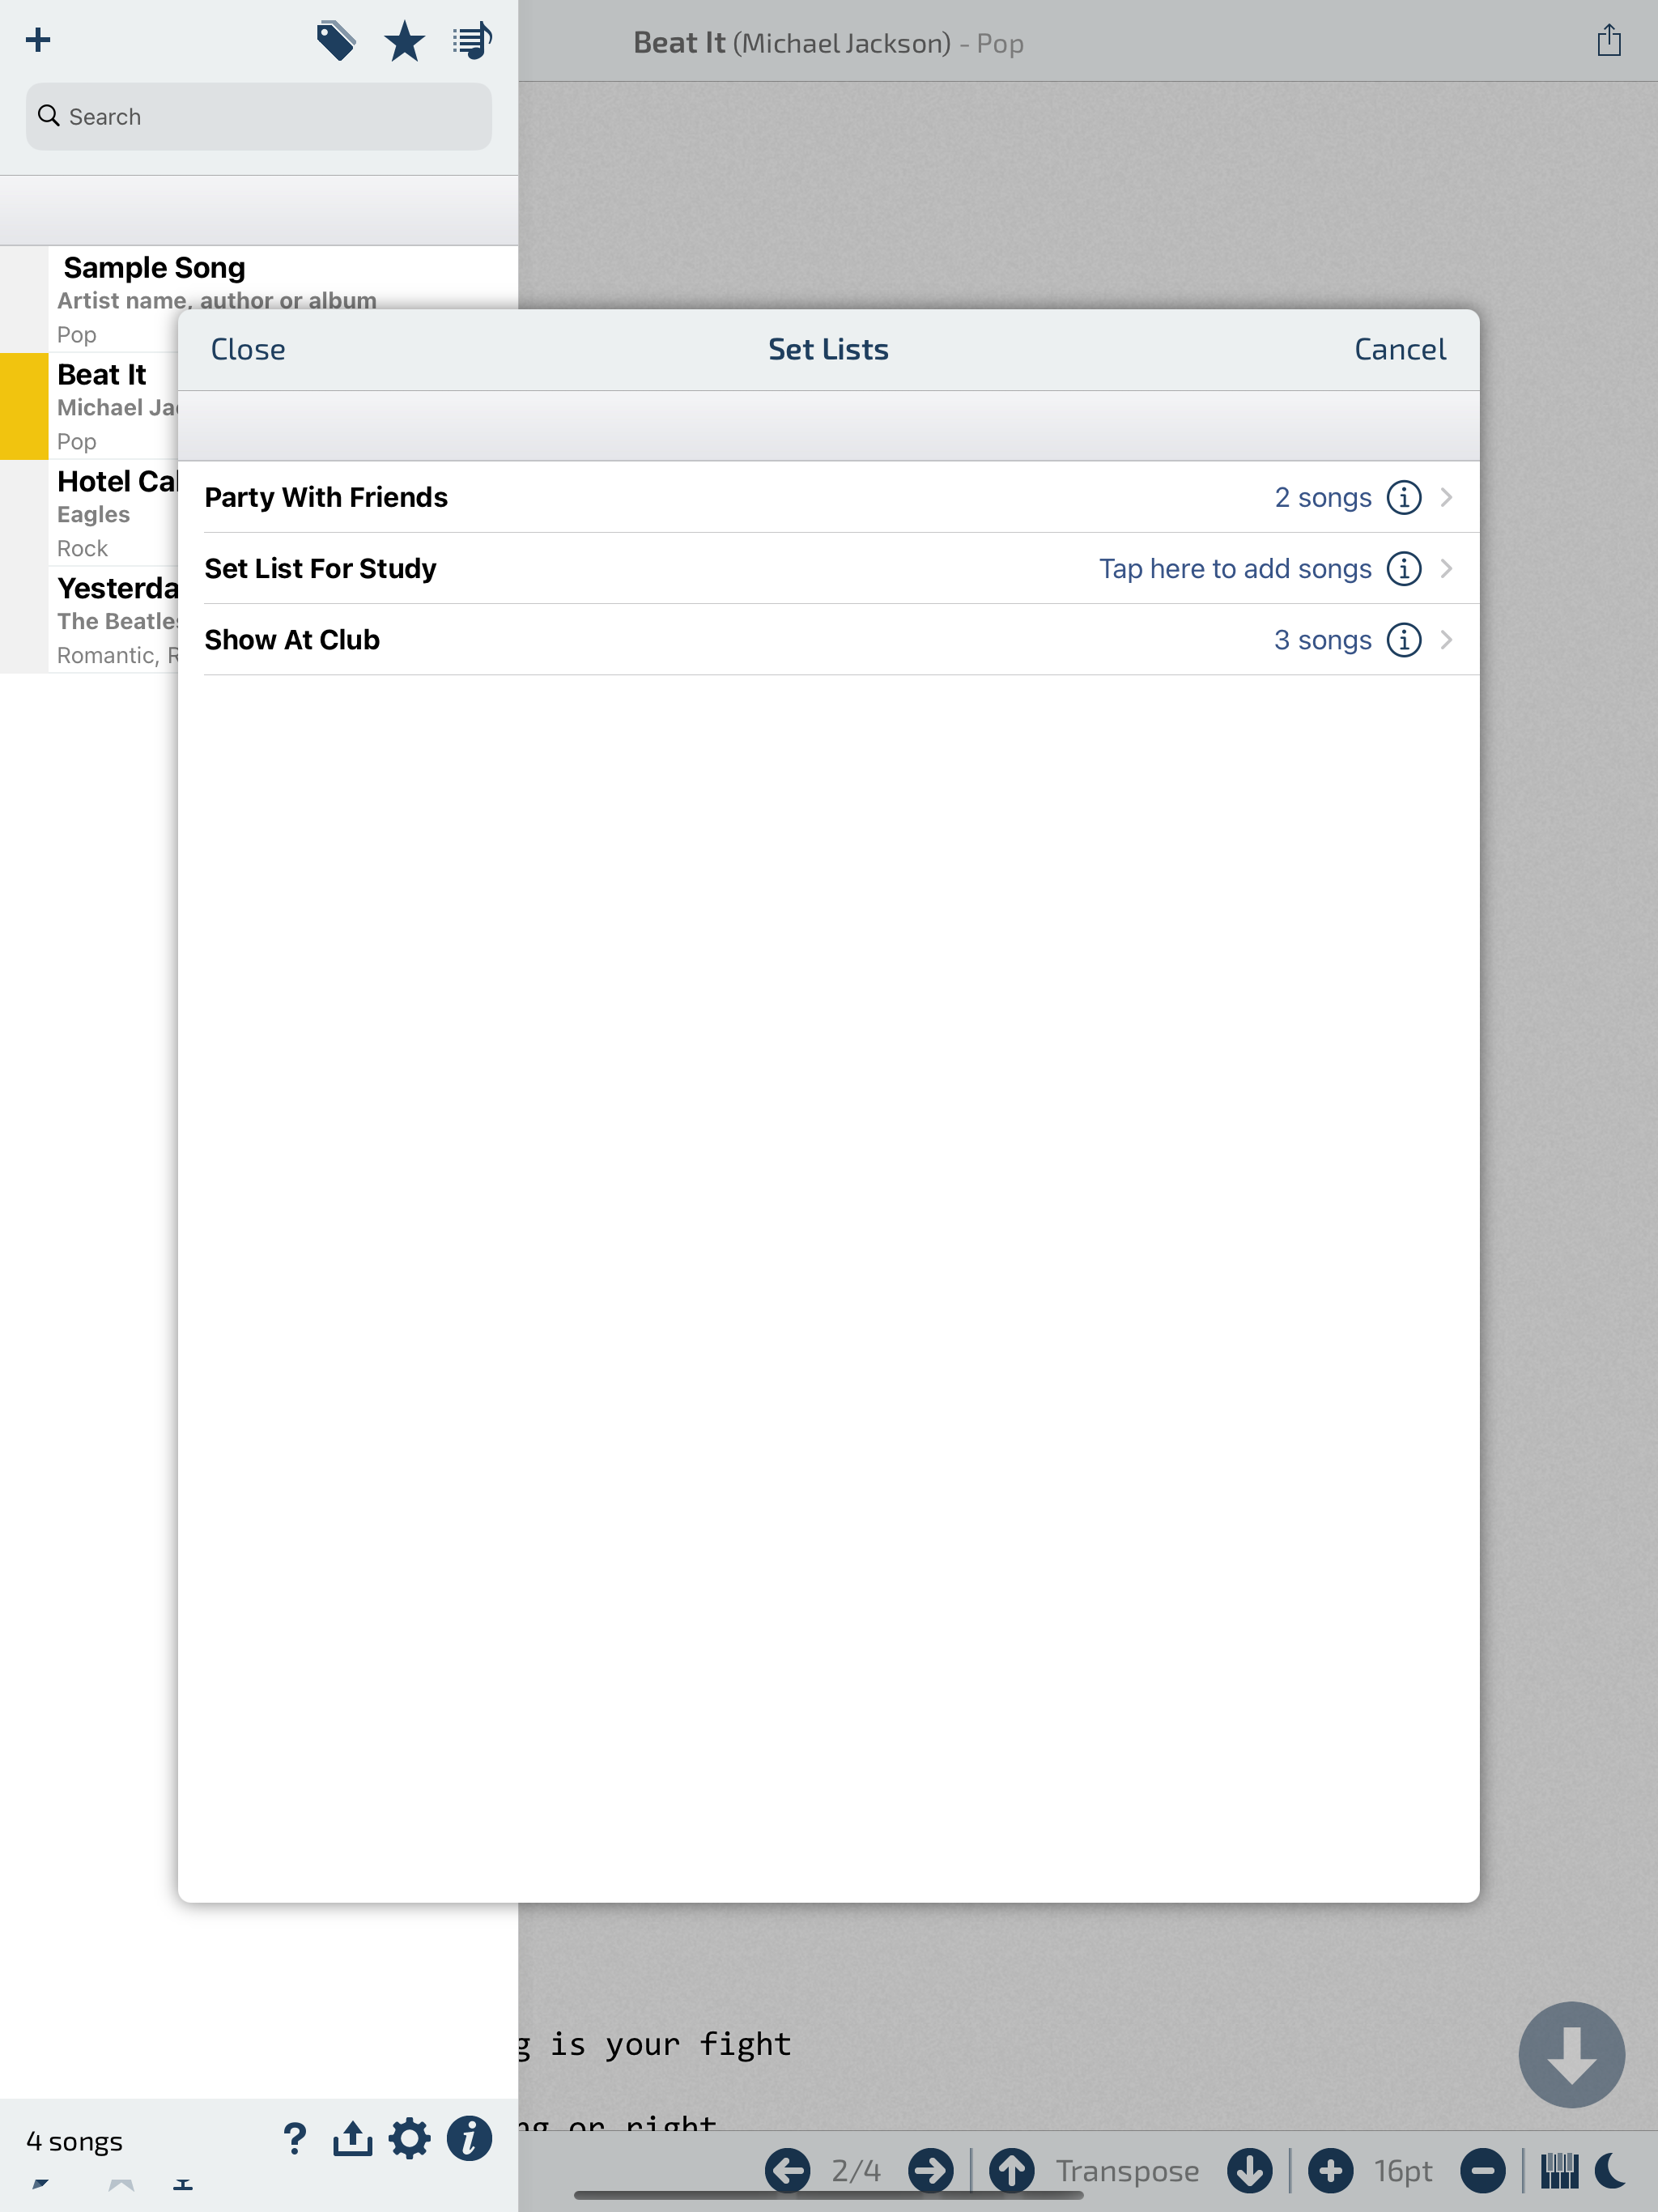Screen dimensions: 1658x2212
Task: Go to next song arrow
Action: point(930,2170)
